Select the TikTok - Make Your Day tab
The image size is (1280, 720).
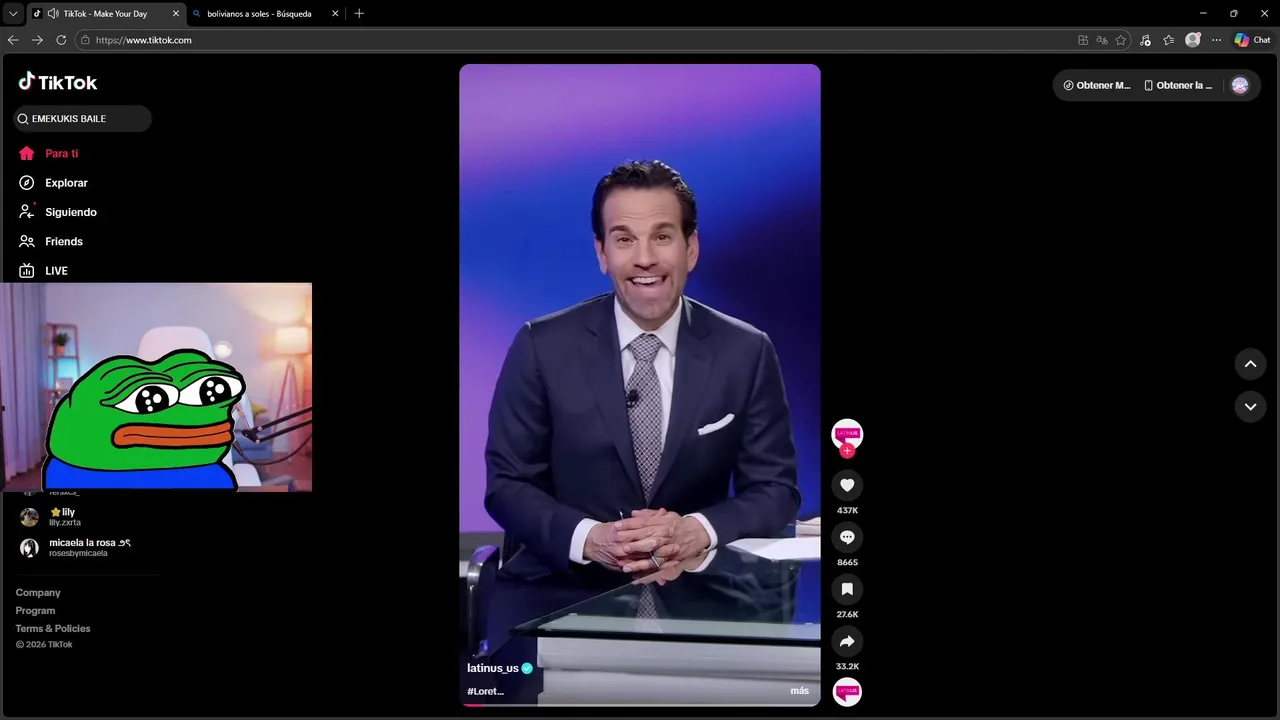(104, 14)
